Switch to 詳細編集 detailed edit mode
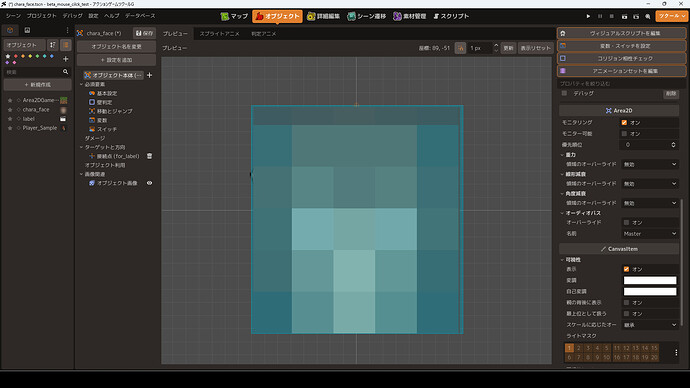Screen dimensions: 690x388 click(x=323, y=16)
